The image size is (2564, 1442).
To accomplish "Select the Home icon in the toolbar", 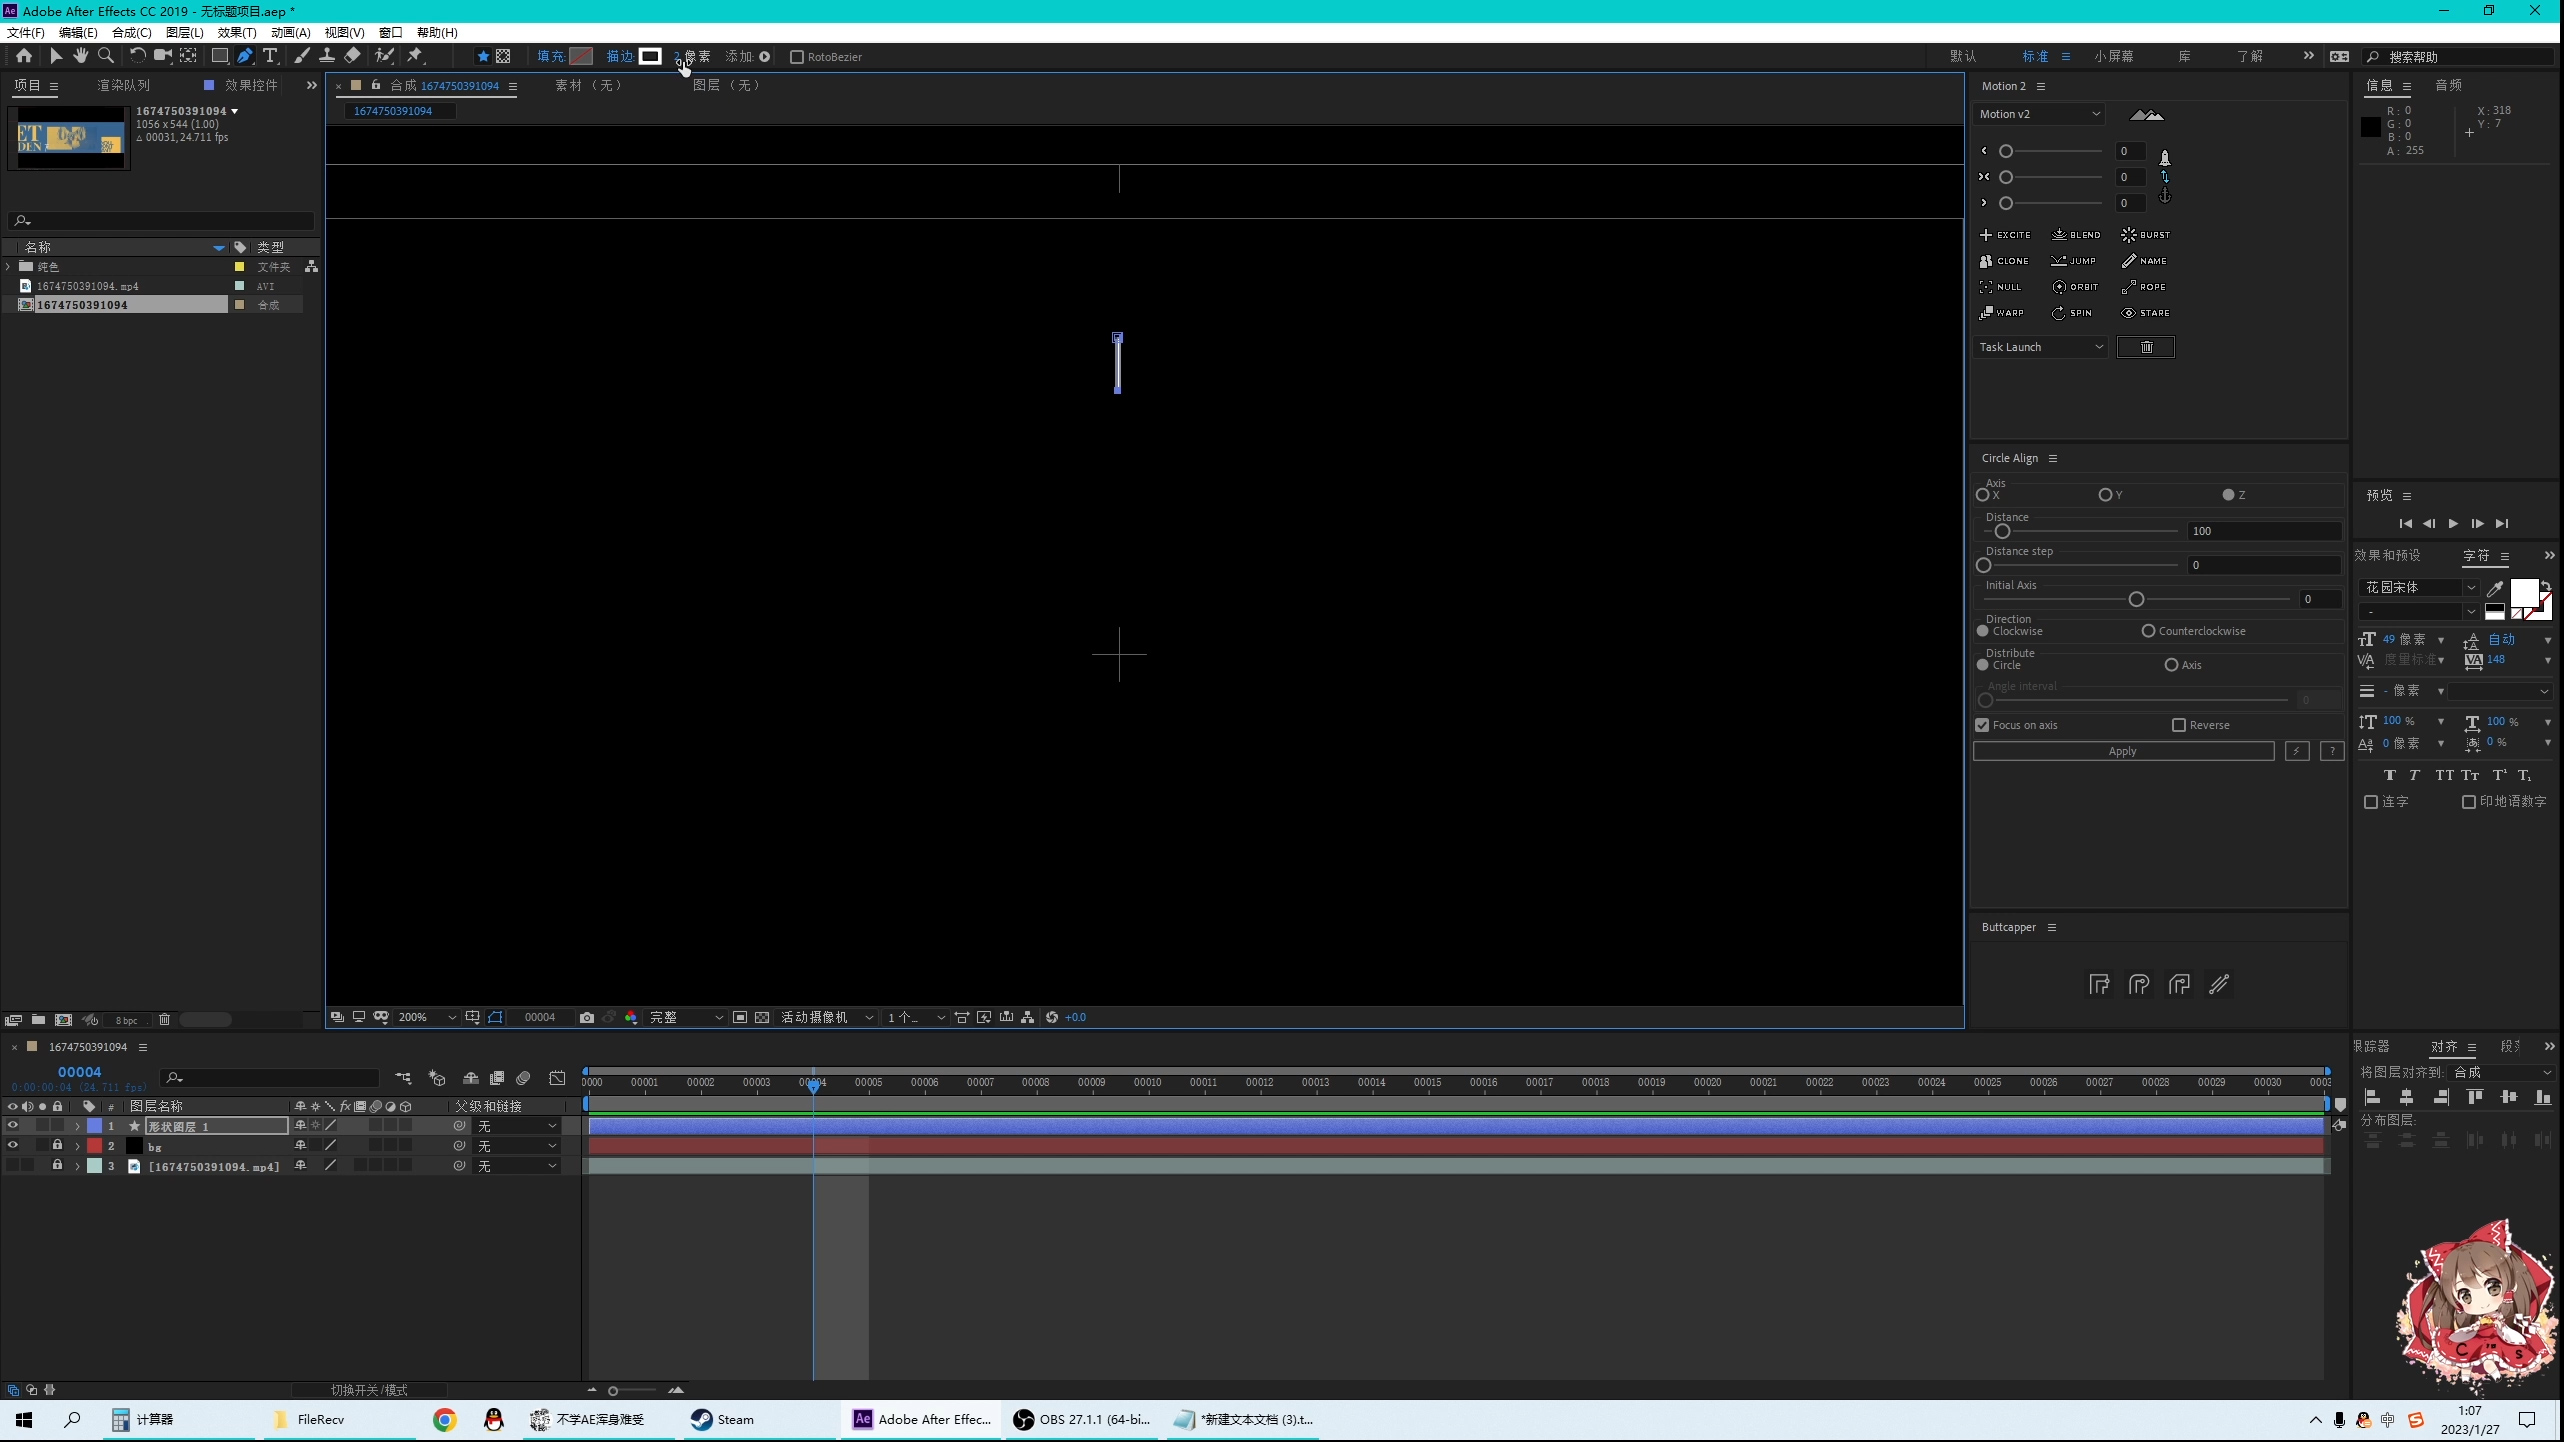I will tap(23, 56).
